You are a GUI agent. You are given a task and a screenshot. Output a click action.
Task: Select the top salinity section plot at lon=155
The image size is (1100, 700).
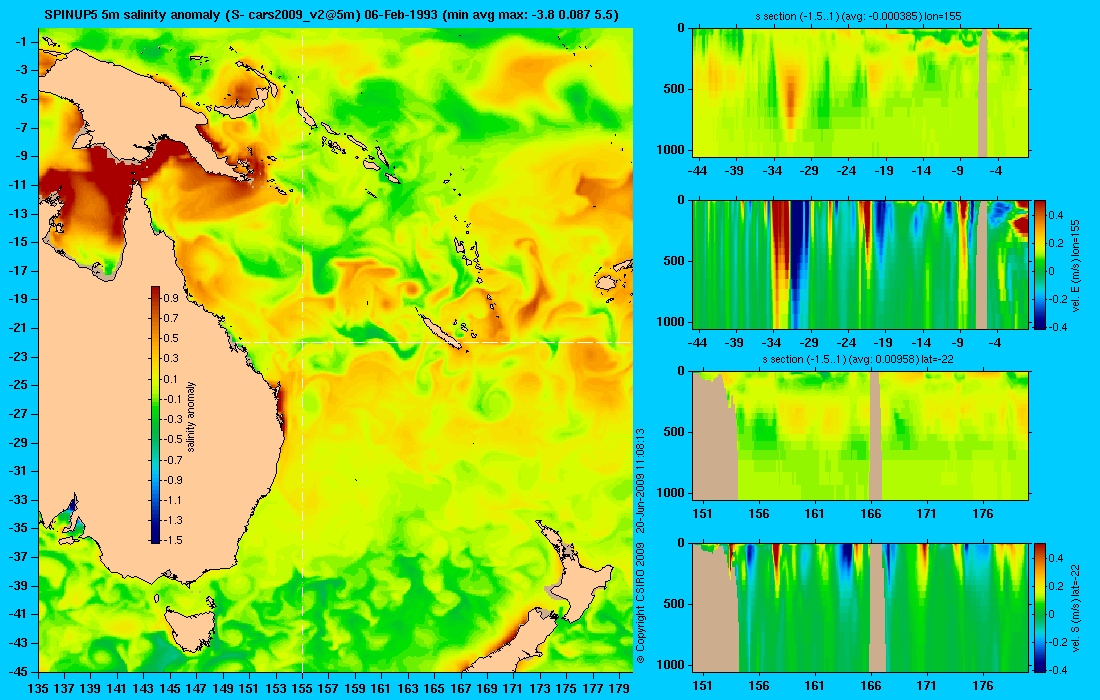860,93
